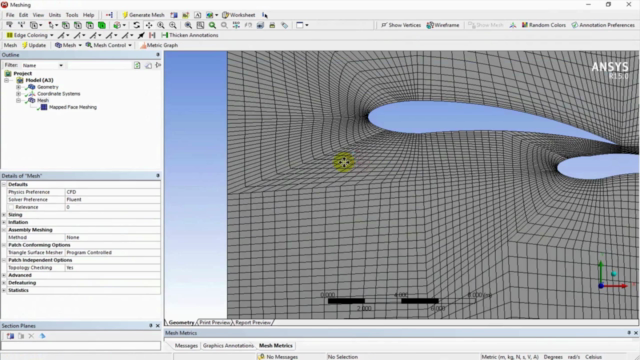
Task: Open the View menu
Action: (x=38, y=15)
